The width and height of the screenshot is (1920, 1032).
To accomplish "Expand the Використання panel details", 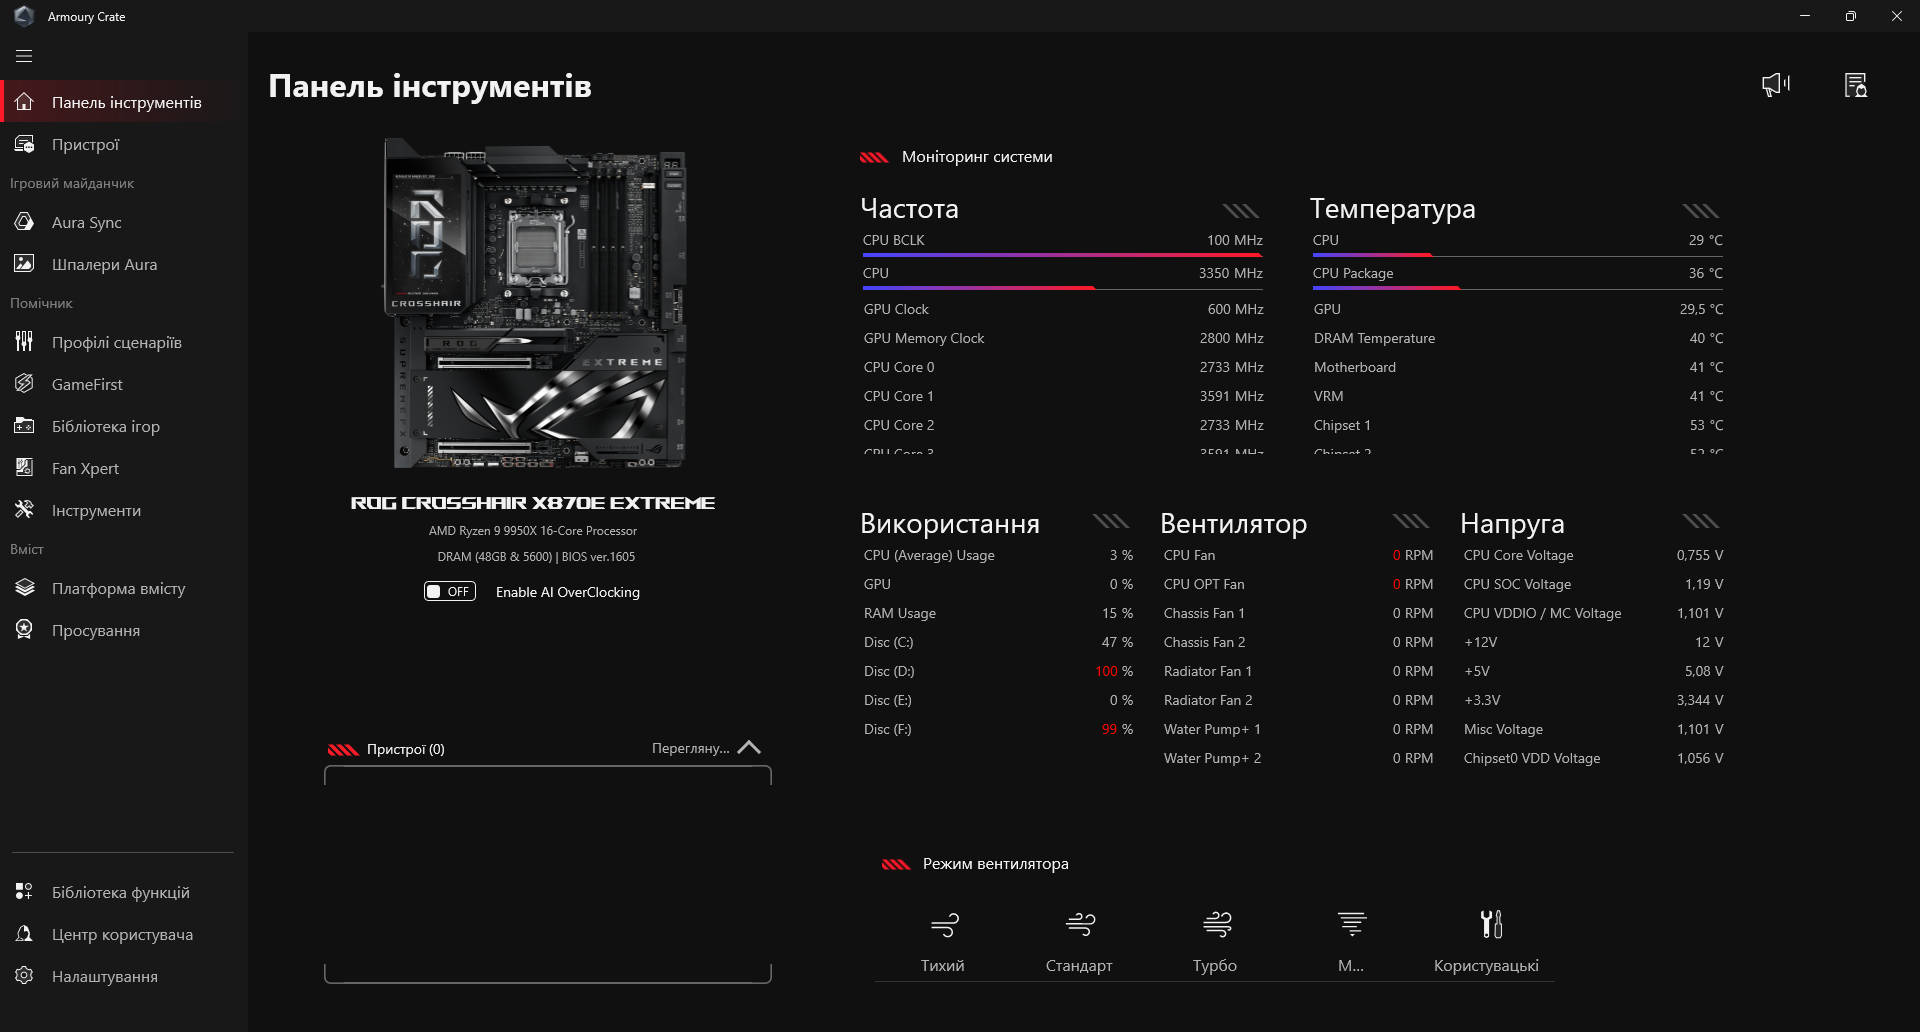I will 1111,521.
